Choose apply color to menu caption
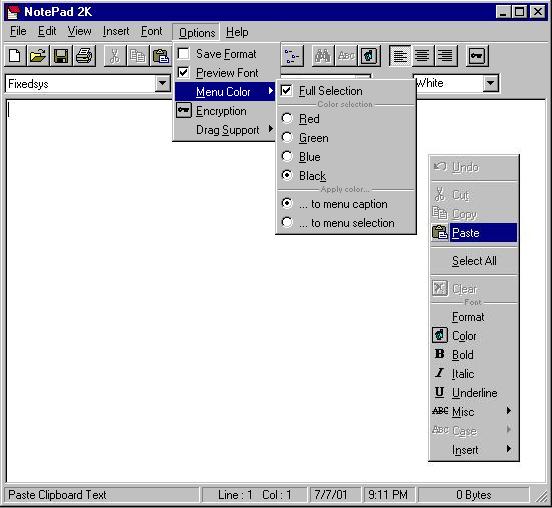This screenshot has height=508, width=552. pyautogui.click(x=287, y=203)
